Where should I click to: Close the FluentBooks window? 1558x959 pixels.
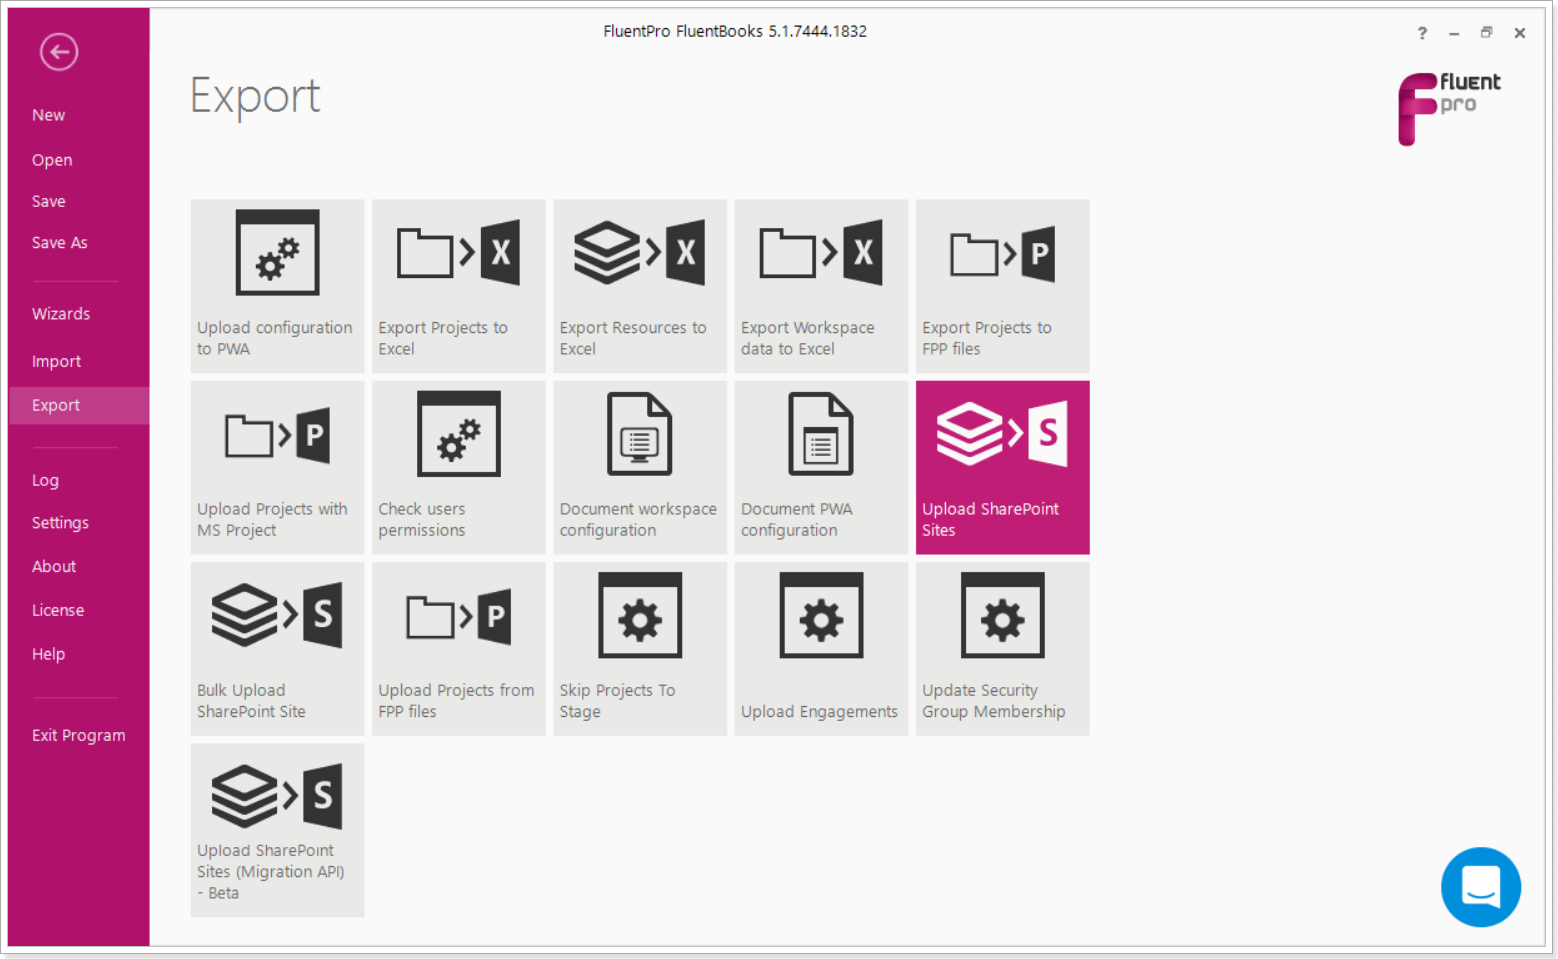(1520, 33)
